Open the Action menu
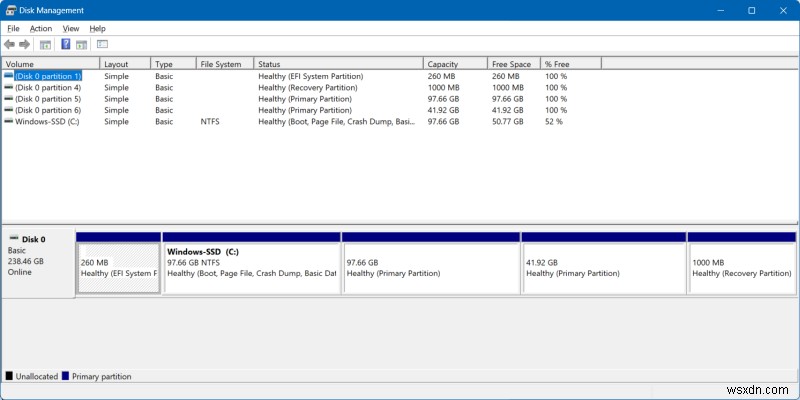Viewport: 800px width, 400px height. point(41,29)
